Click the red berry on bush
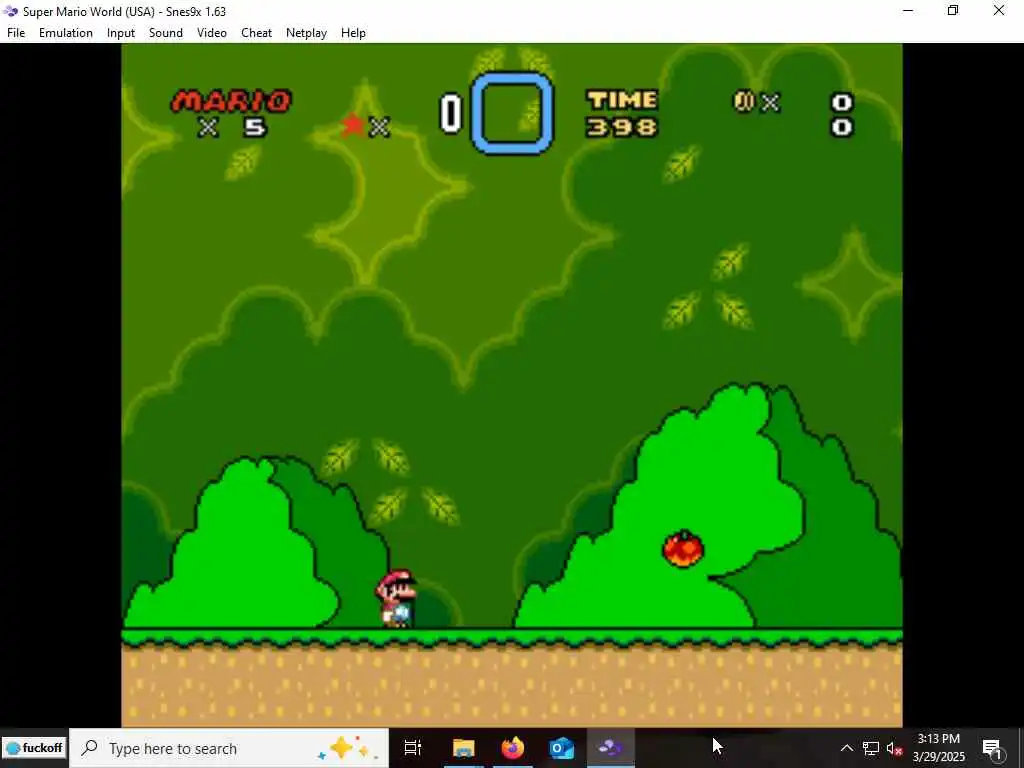Image resolution: width=1024 pixels, height=768 pixels. click(x=683, y=548)
